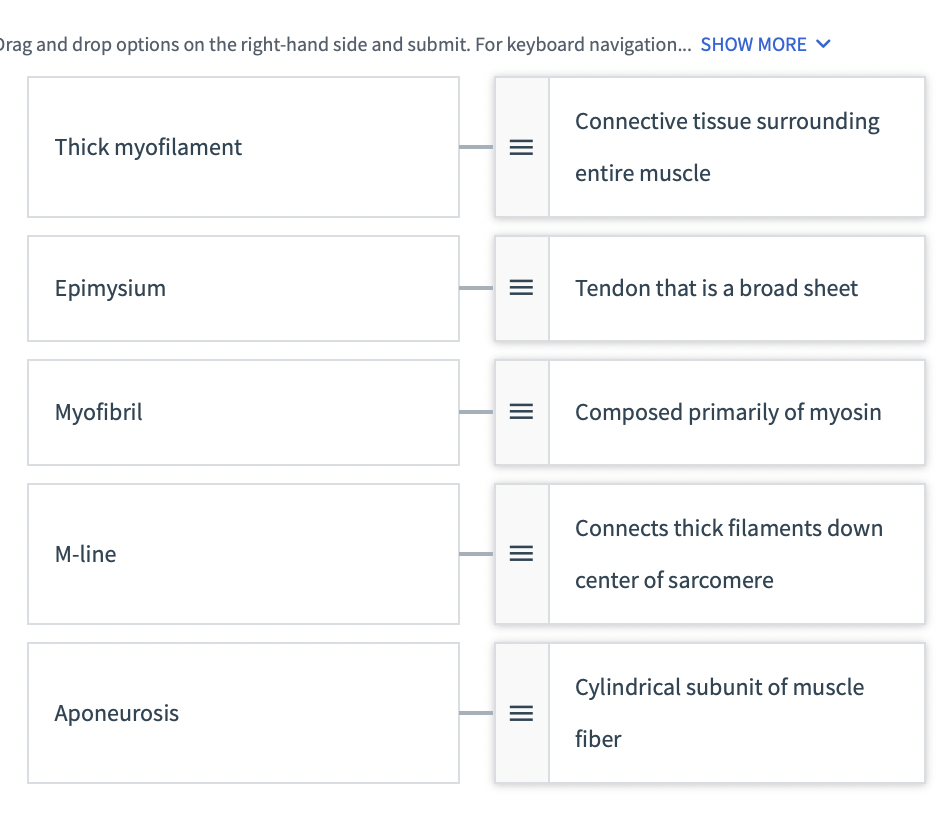Click the drag-and-drop instruction text
This screenshot has width=940, height=822.
[340, 45]
